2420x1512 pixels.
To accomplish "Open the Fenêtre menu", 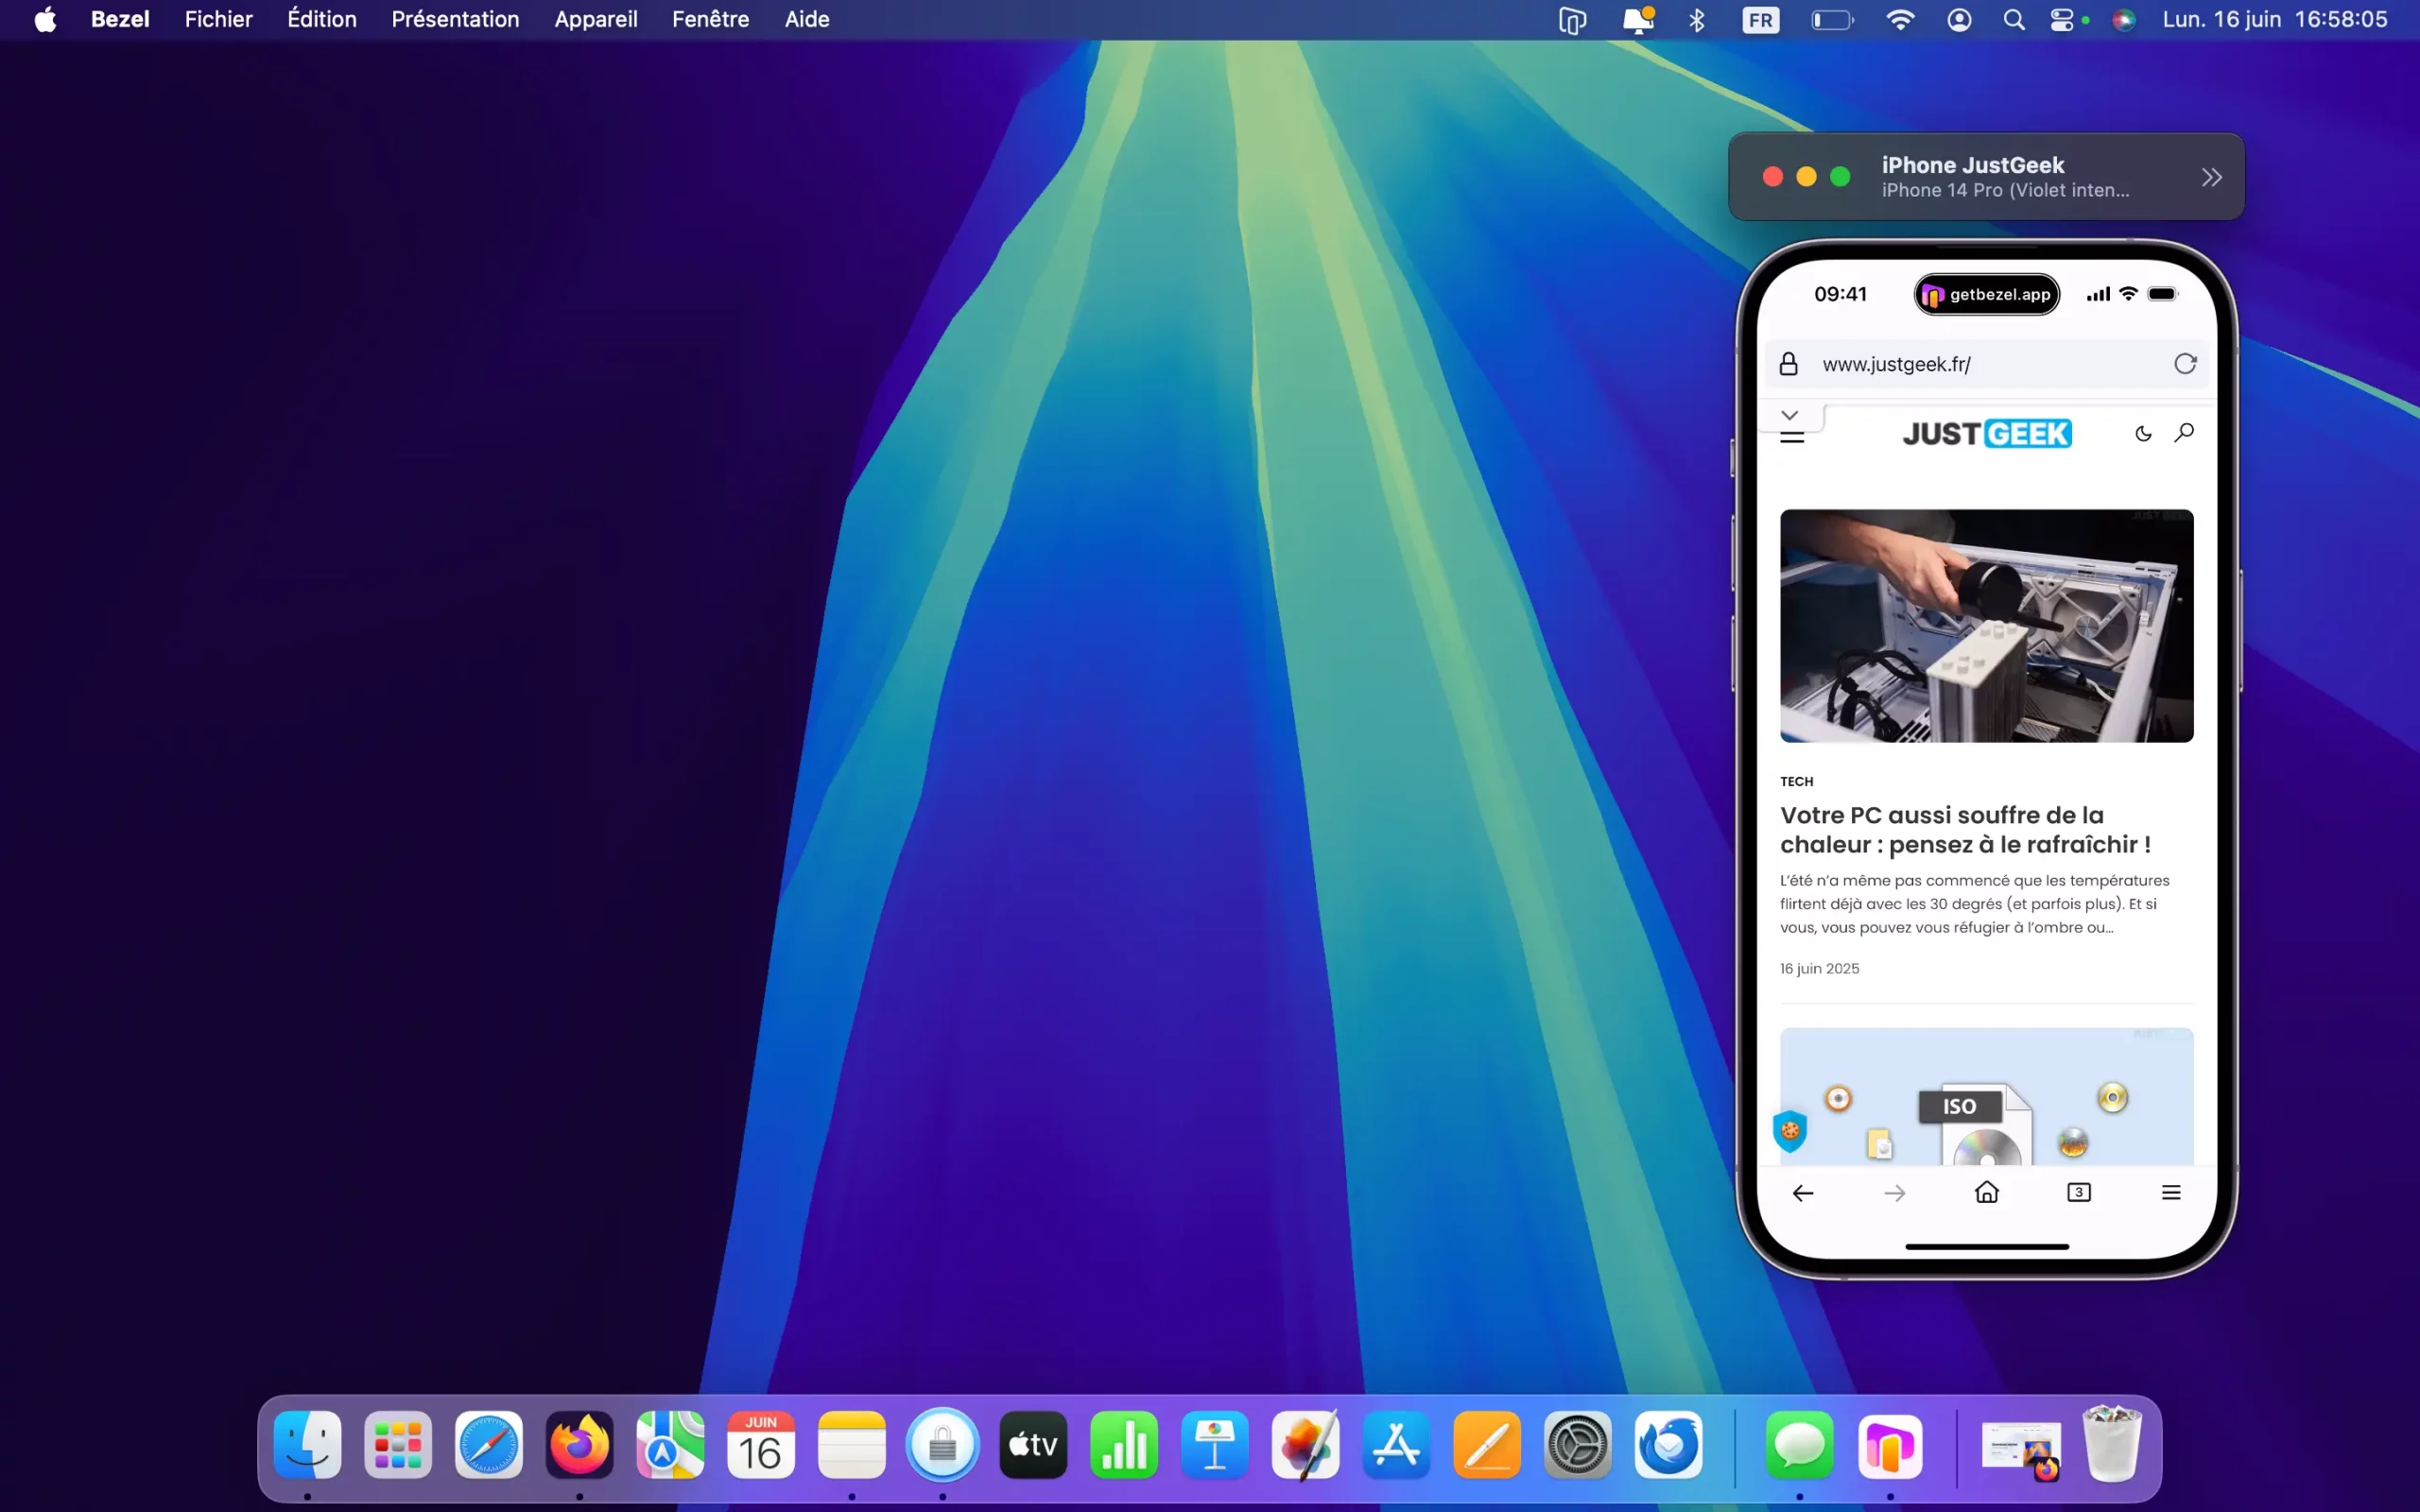I will pyautogui.click(x=710, y=20).
